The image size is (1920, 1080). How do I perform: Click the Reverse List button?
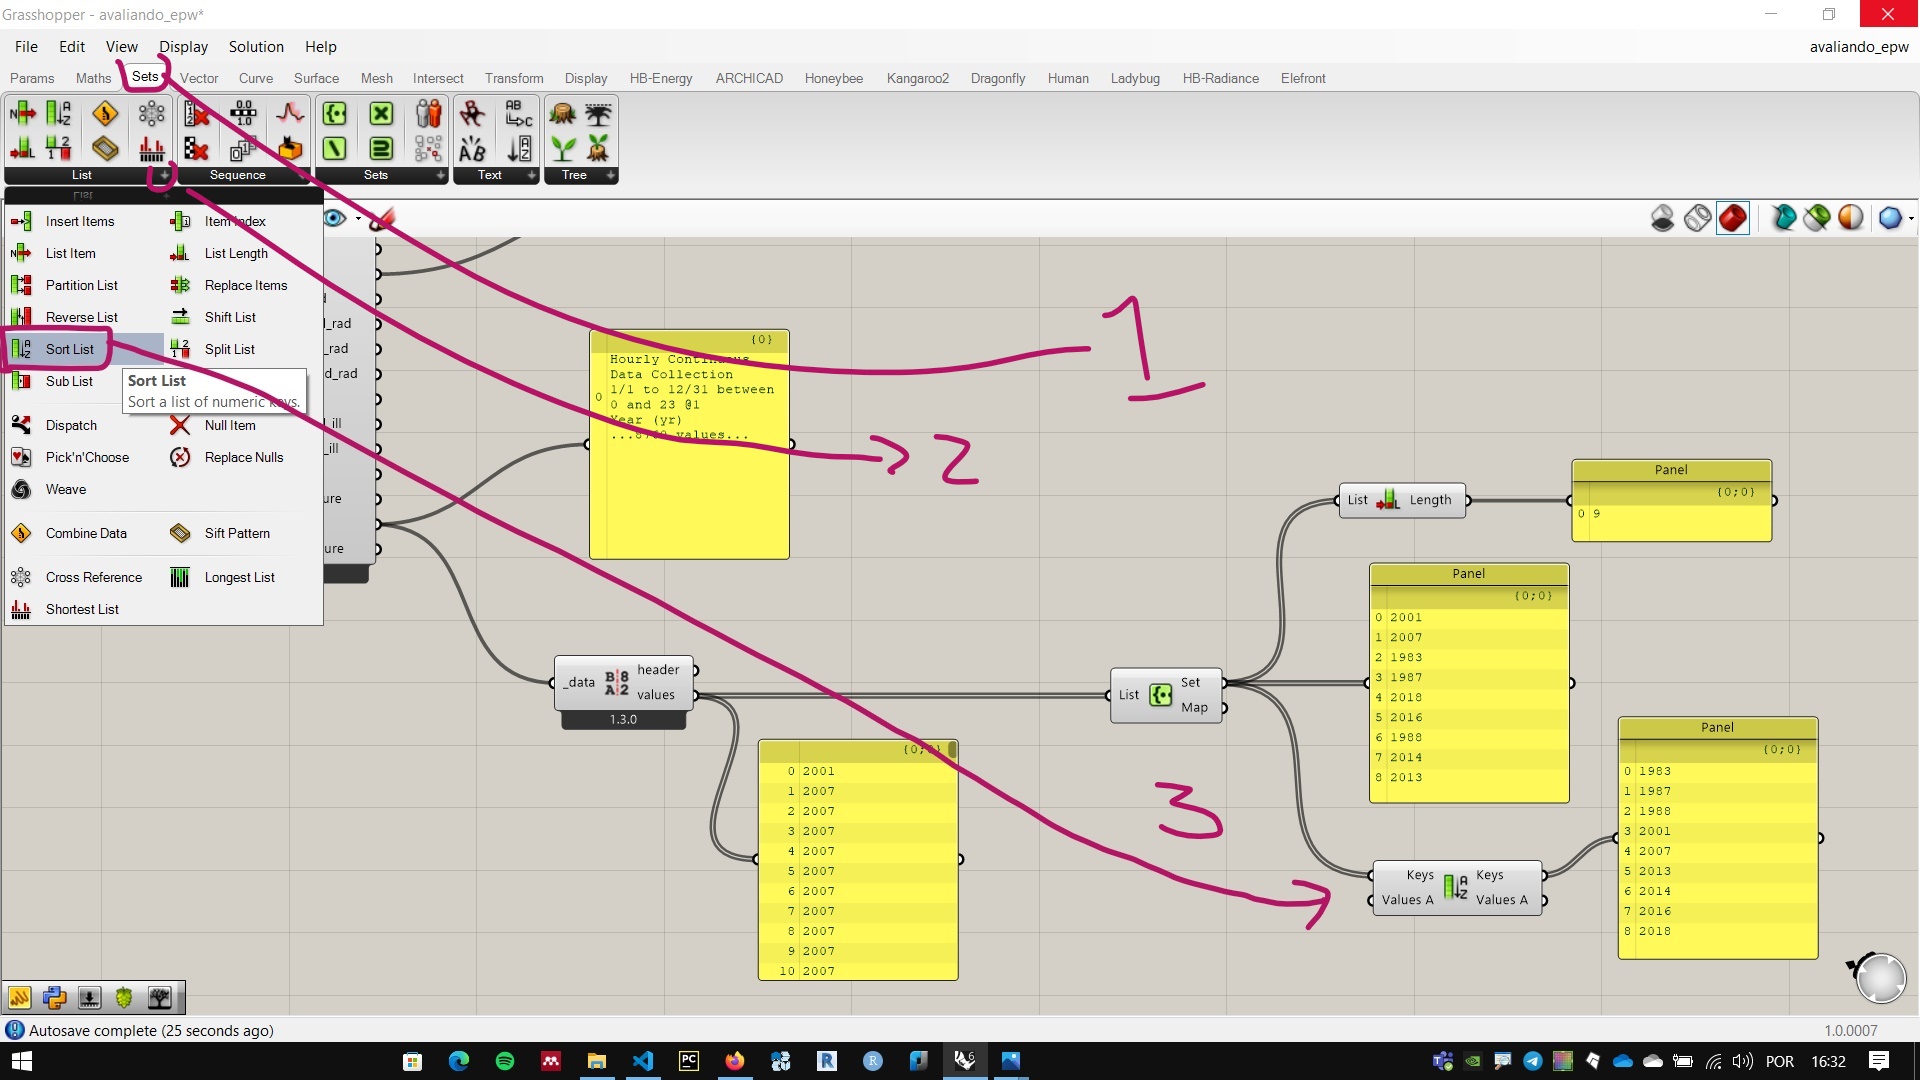(x=82, y=316)
